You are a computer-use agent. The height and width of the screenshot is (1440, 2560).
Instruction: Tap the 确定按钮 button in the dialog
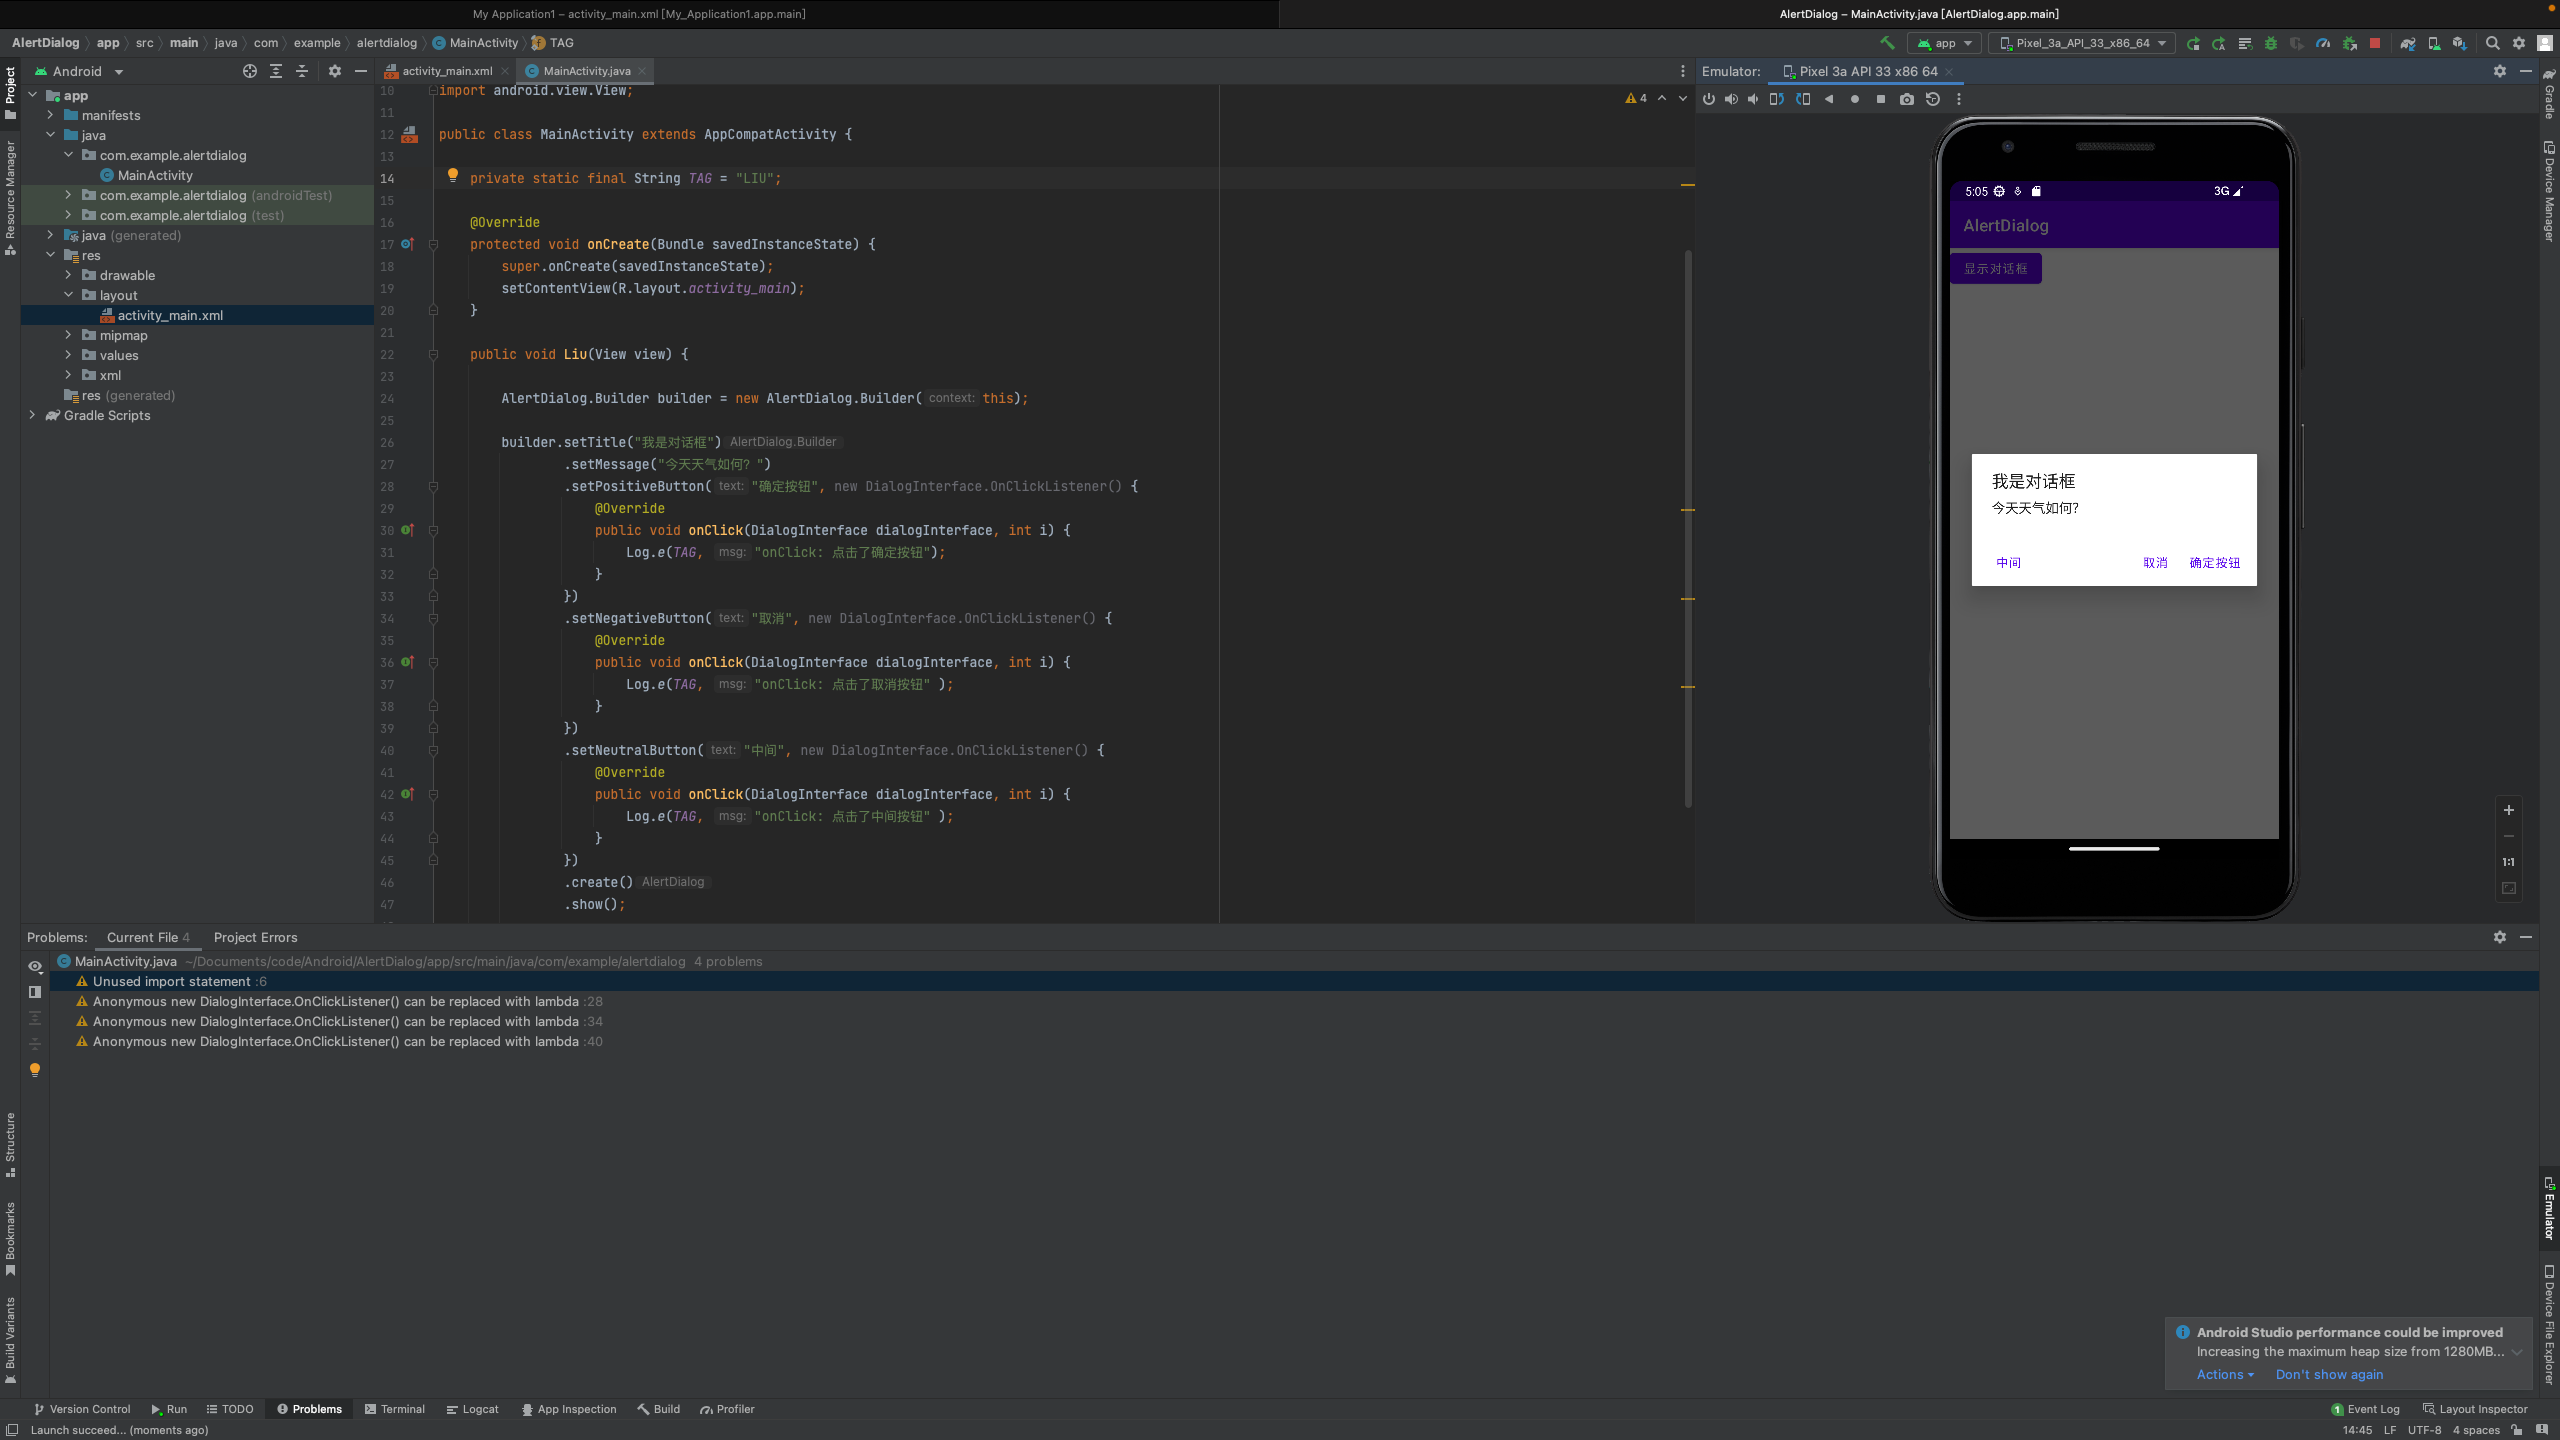[x=2214, y=563]
